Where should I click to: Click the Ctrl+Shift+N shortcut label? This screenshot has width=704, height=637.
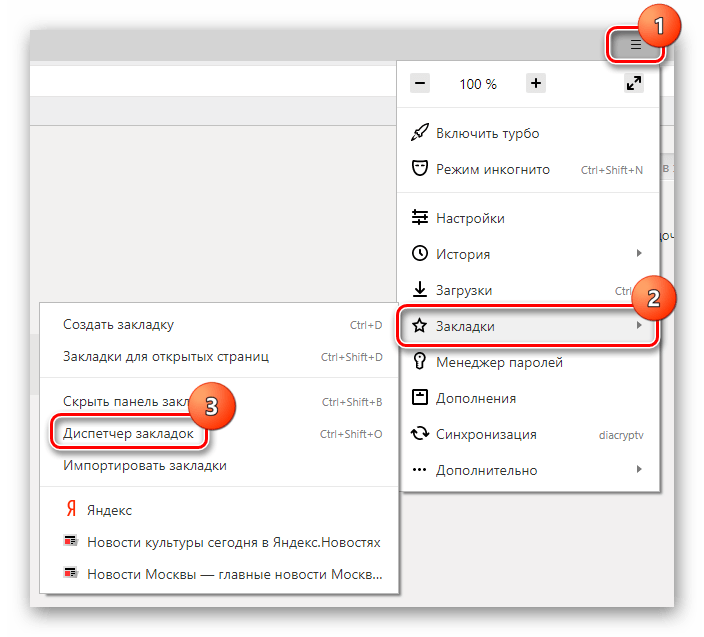tap(612, 170)
